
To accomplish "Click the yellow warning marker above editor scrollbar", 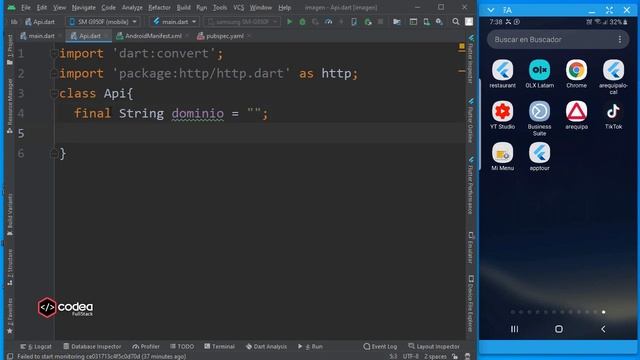I will pyautogui.click(x=462, y=47).
